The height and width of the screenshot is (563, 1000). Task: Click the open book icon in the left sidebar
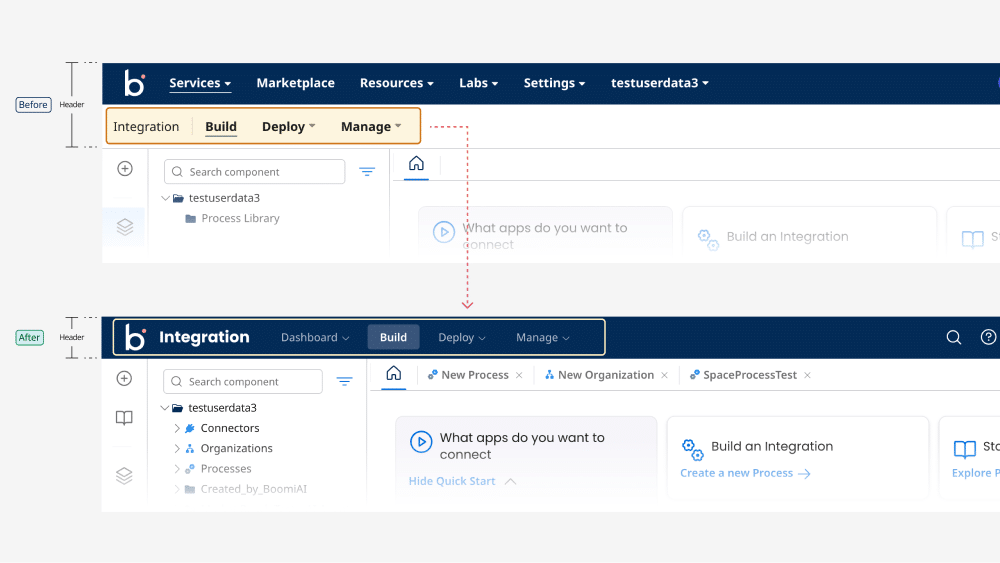(124, 418)
